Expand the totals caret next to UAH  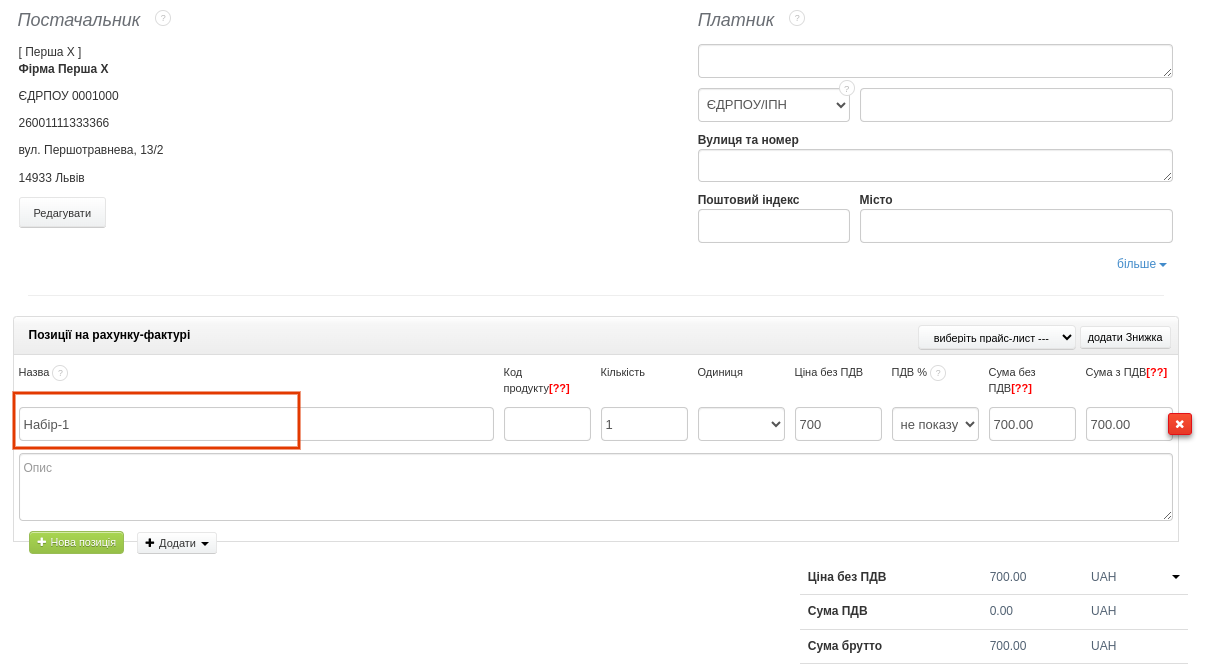pyautogui.click(x=1175, y=577)
